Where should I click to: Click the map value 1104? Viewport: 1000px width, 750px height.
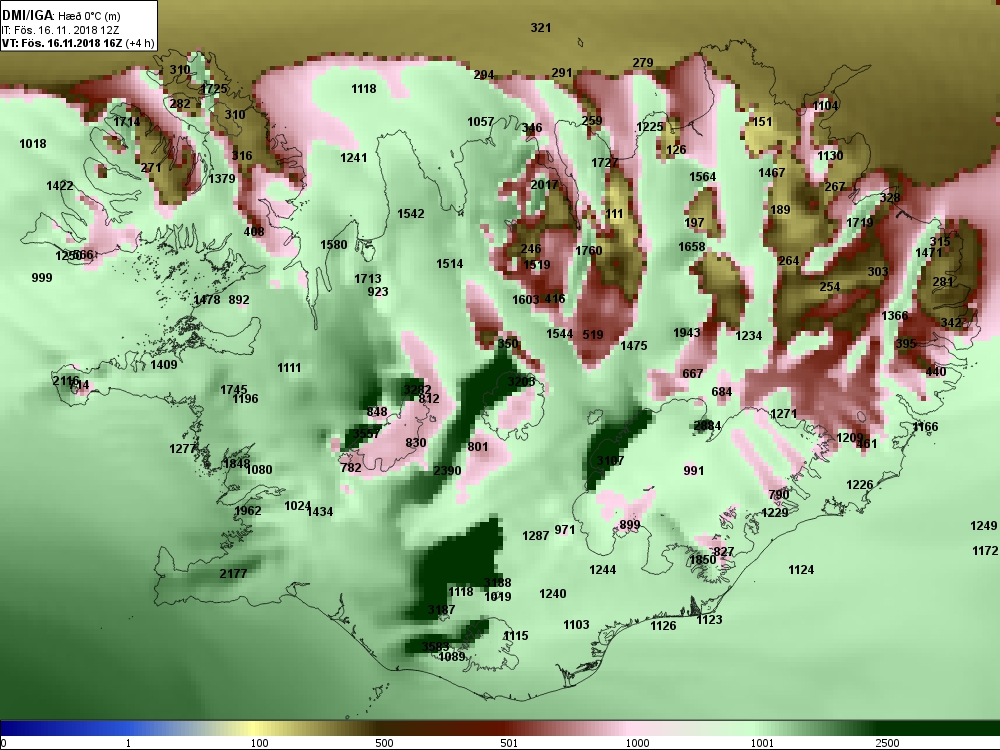pyautogui.click(x=825, y=106)
